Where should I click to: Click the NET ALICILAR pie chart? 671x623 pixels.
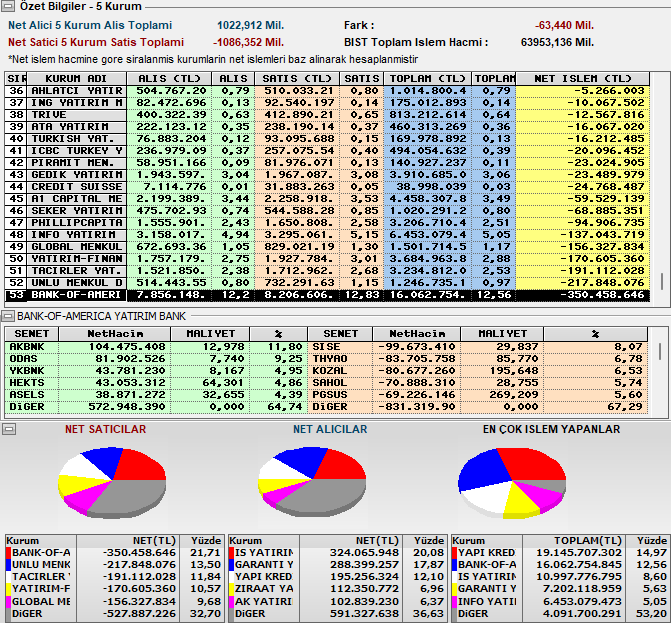(312, 481)
